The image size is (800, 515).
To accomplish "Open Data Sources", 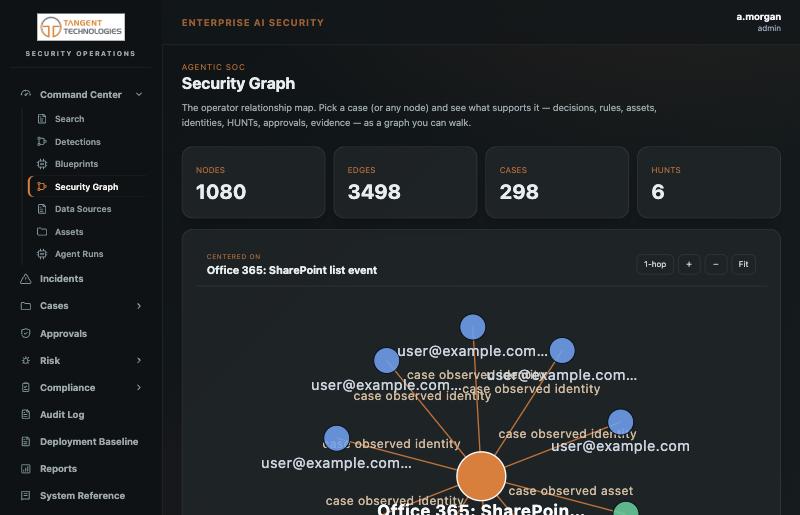I will (83, 209).
